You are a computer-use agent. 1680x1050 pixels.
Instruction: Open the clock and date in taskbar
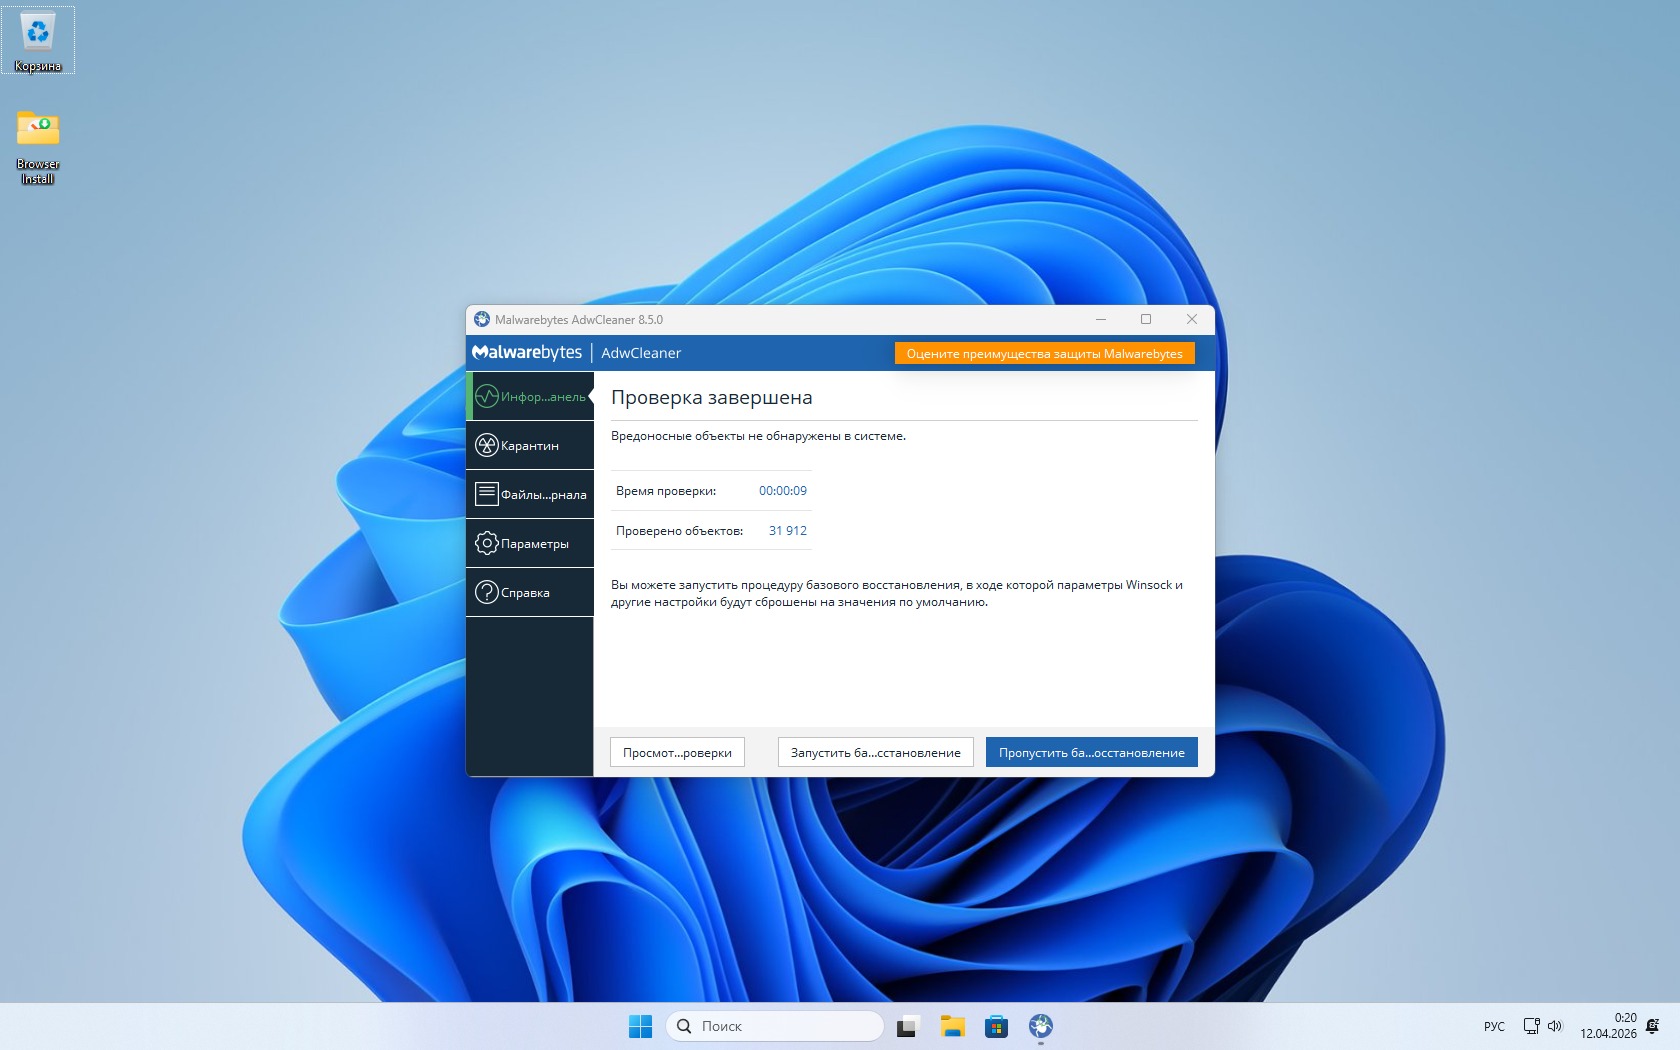(1608, 1026)
